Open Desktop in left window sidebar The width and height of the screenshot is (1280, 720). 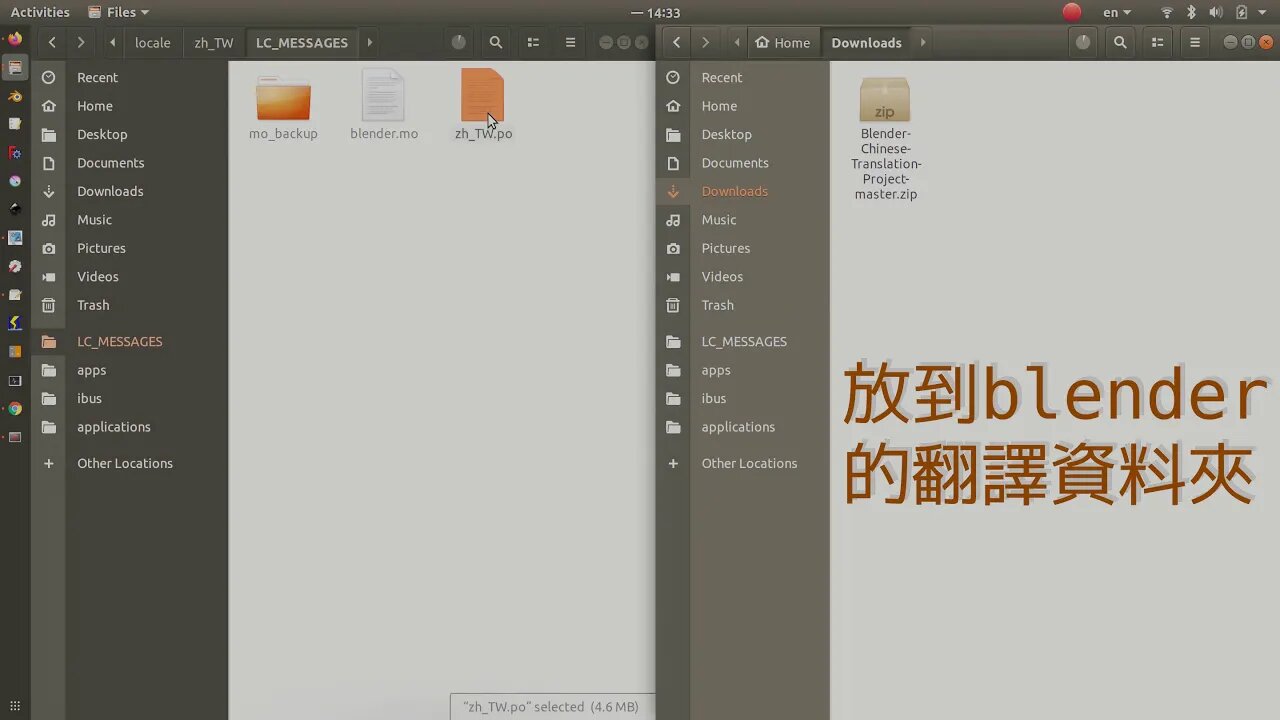pyautogui.click(x=130, y=134)
